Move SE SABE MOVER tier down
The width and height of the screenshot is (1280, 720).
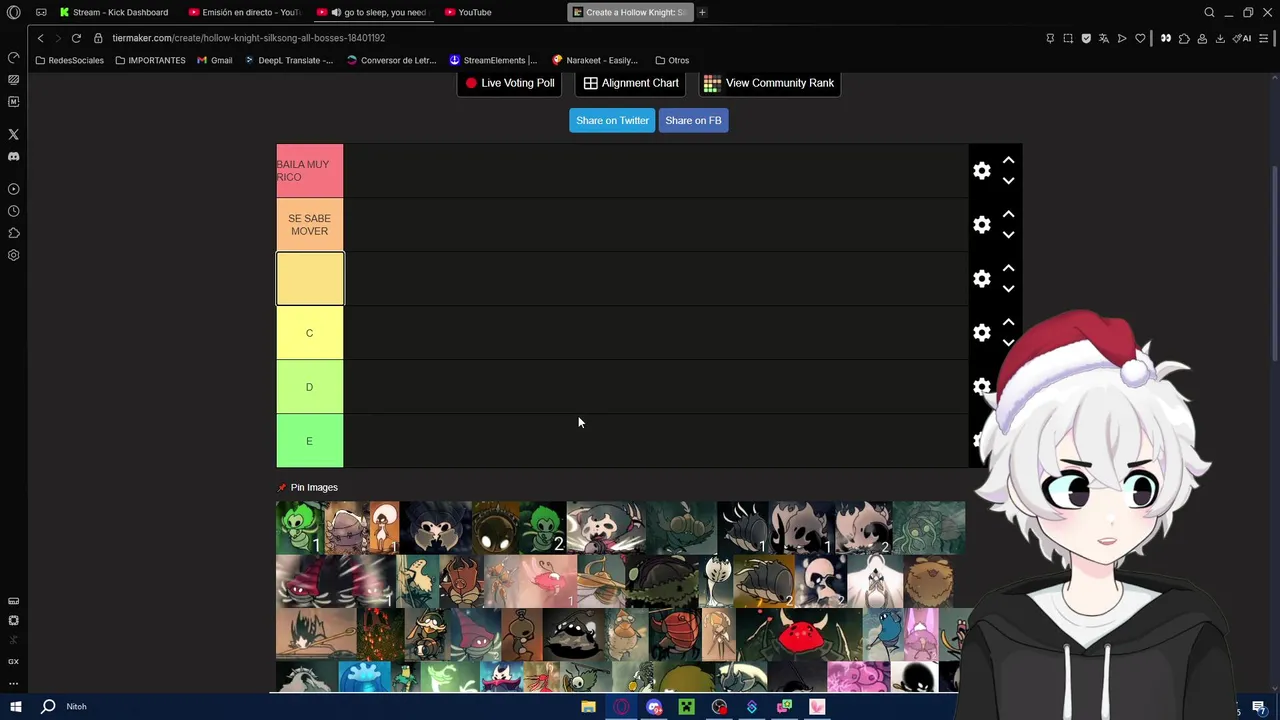(x=1008, y=235)
